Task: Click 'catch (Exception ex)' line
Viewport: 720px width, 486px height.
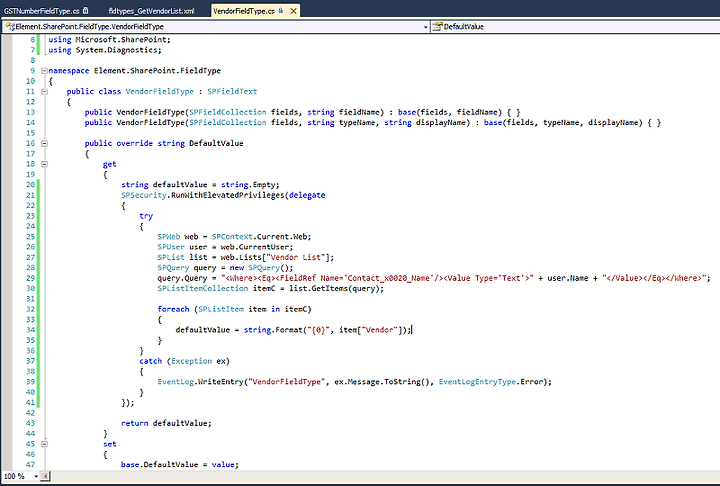Action: [x=185, y=361]
